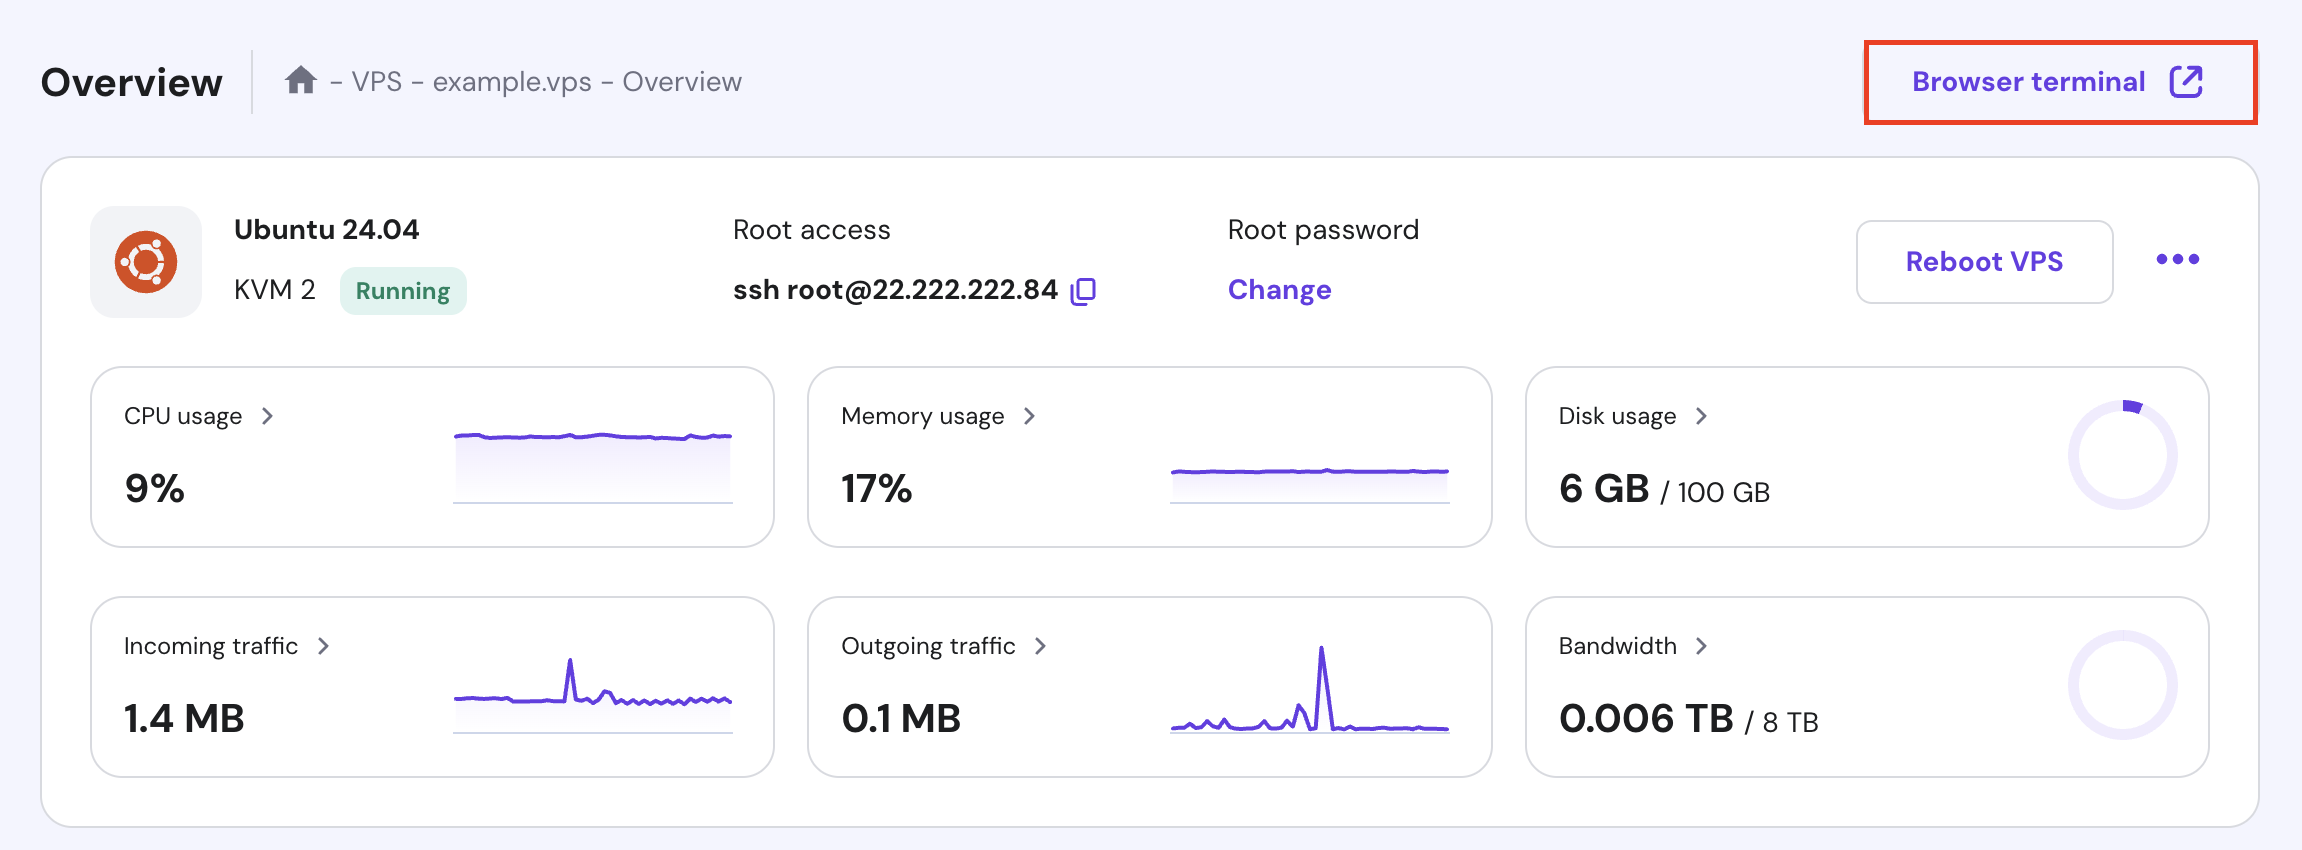Click the Bandwidth donut chart
Screen dimensions: 2302x850
click(2122, 686)
